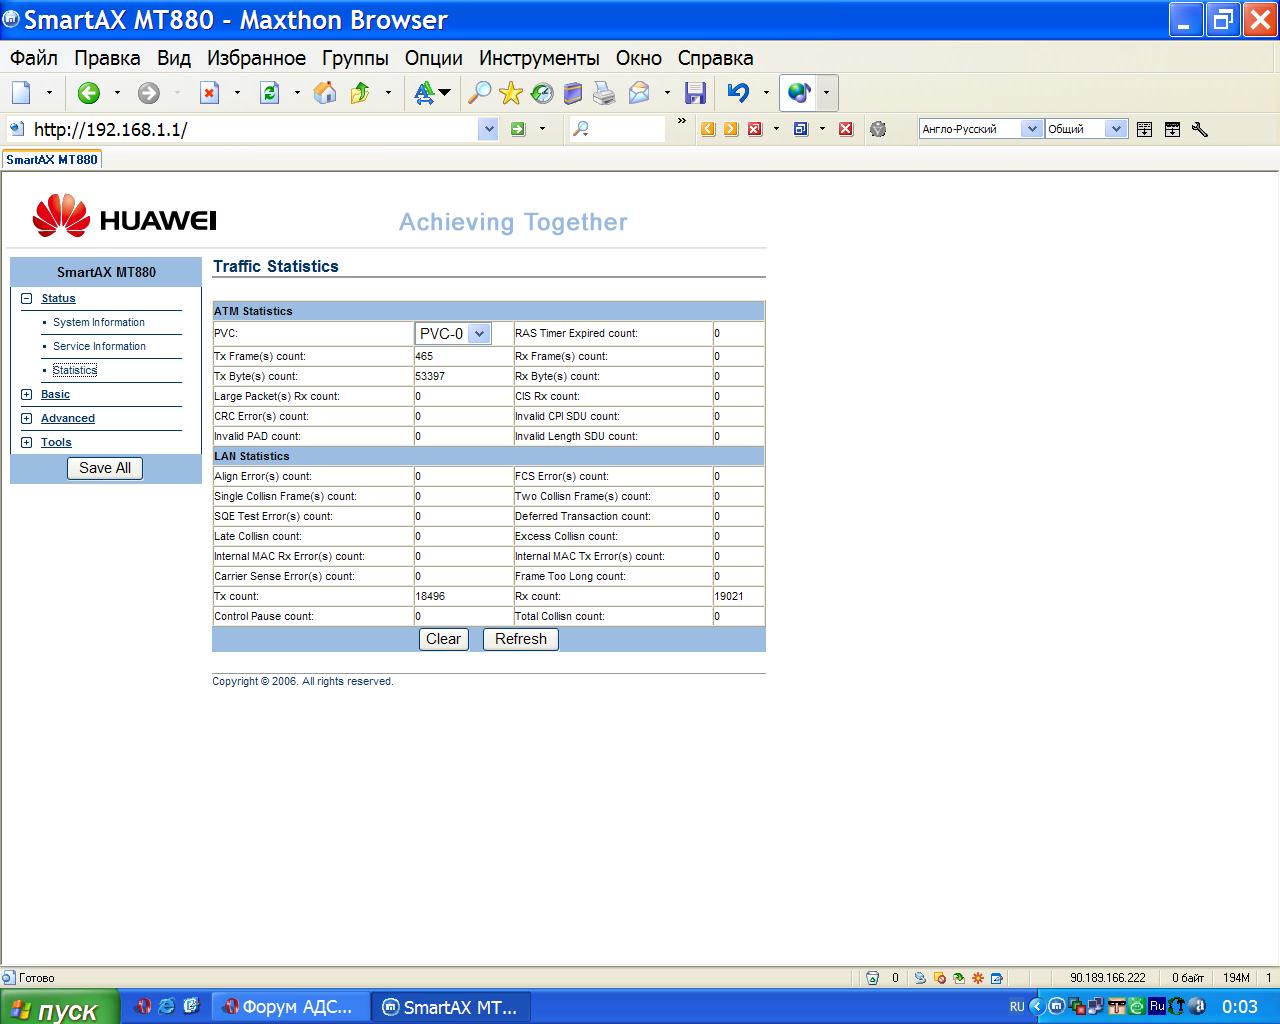Click the Save floppy disk icon

click(x=695, y=93)
